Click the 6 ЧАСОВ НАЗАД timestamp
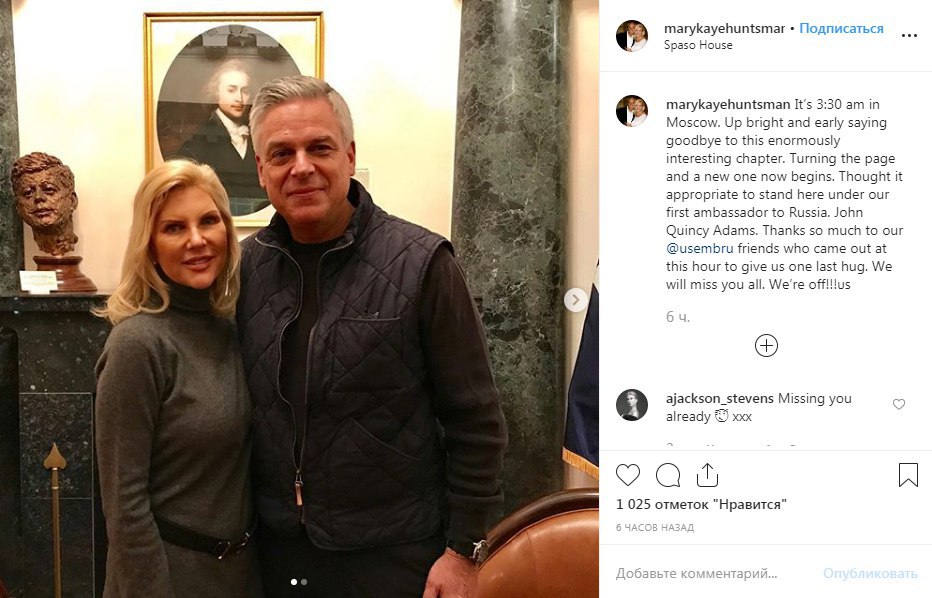This screenshot has width=932, height=598. tap(655, 527)
